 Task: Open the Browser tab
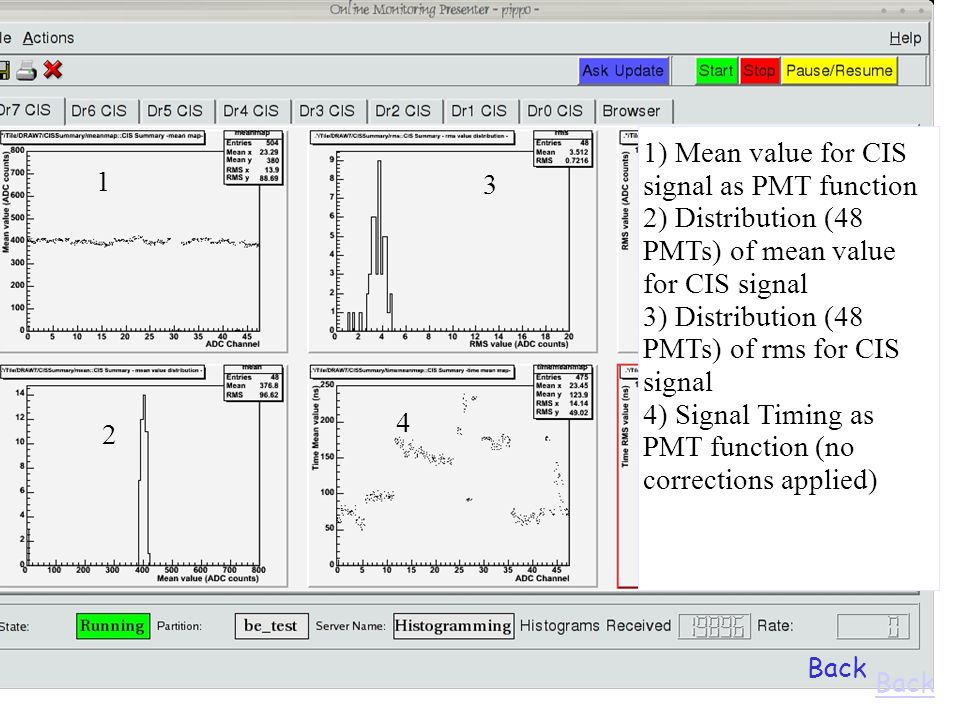click(632, 111)
